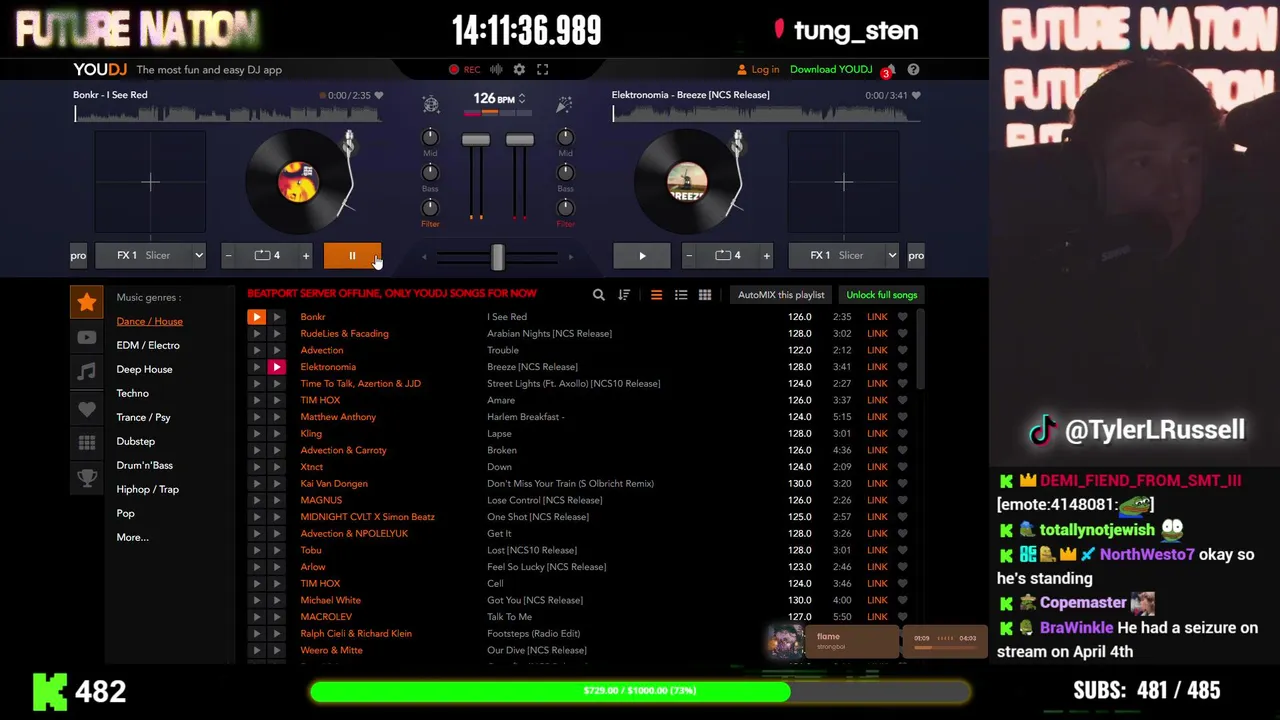Click the search songs magnifier icon

pyautogui.click(x=598, y=295)
